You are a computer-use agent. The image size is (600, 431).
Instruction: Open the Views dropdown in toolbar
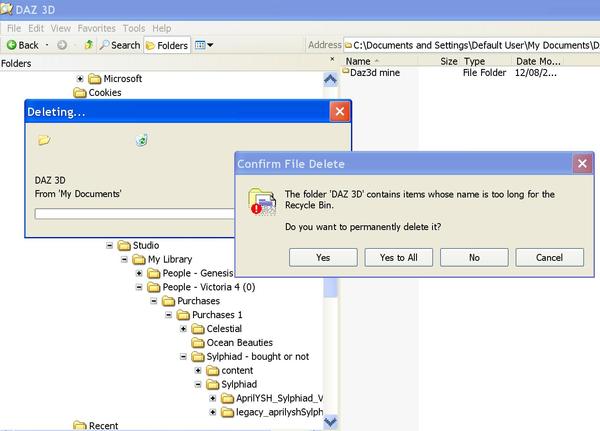(x=204, y=45)
